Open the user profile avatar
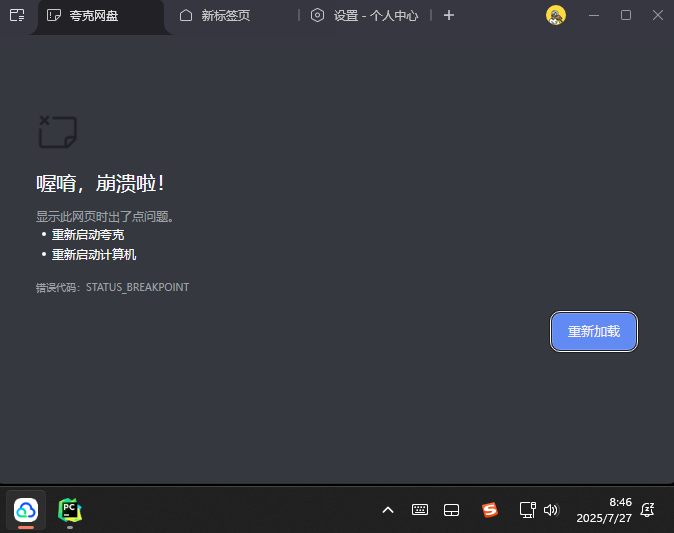The height and width of the screenshot is (533, 674). (x=555, y=15)
